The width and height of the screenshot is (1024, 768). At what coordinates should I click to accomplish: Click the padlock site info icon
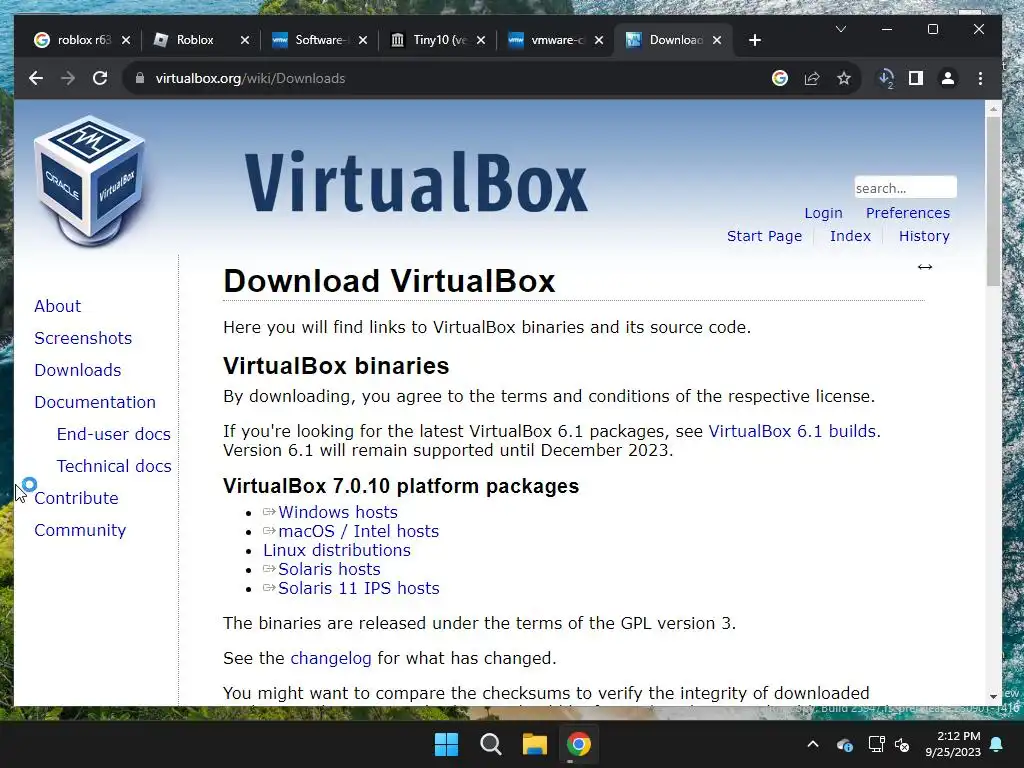(139, 78)
